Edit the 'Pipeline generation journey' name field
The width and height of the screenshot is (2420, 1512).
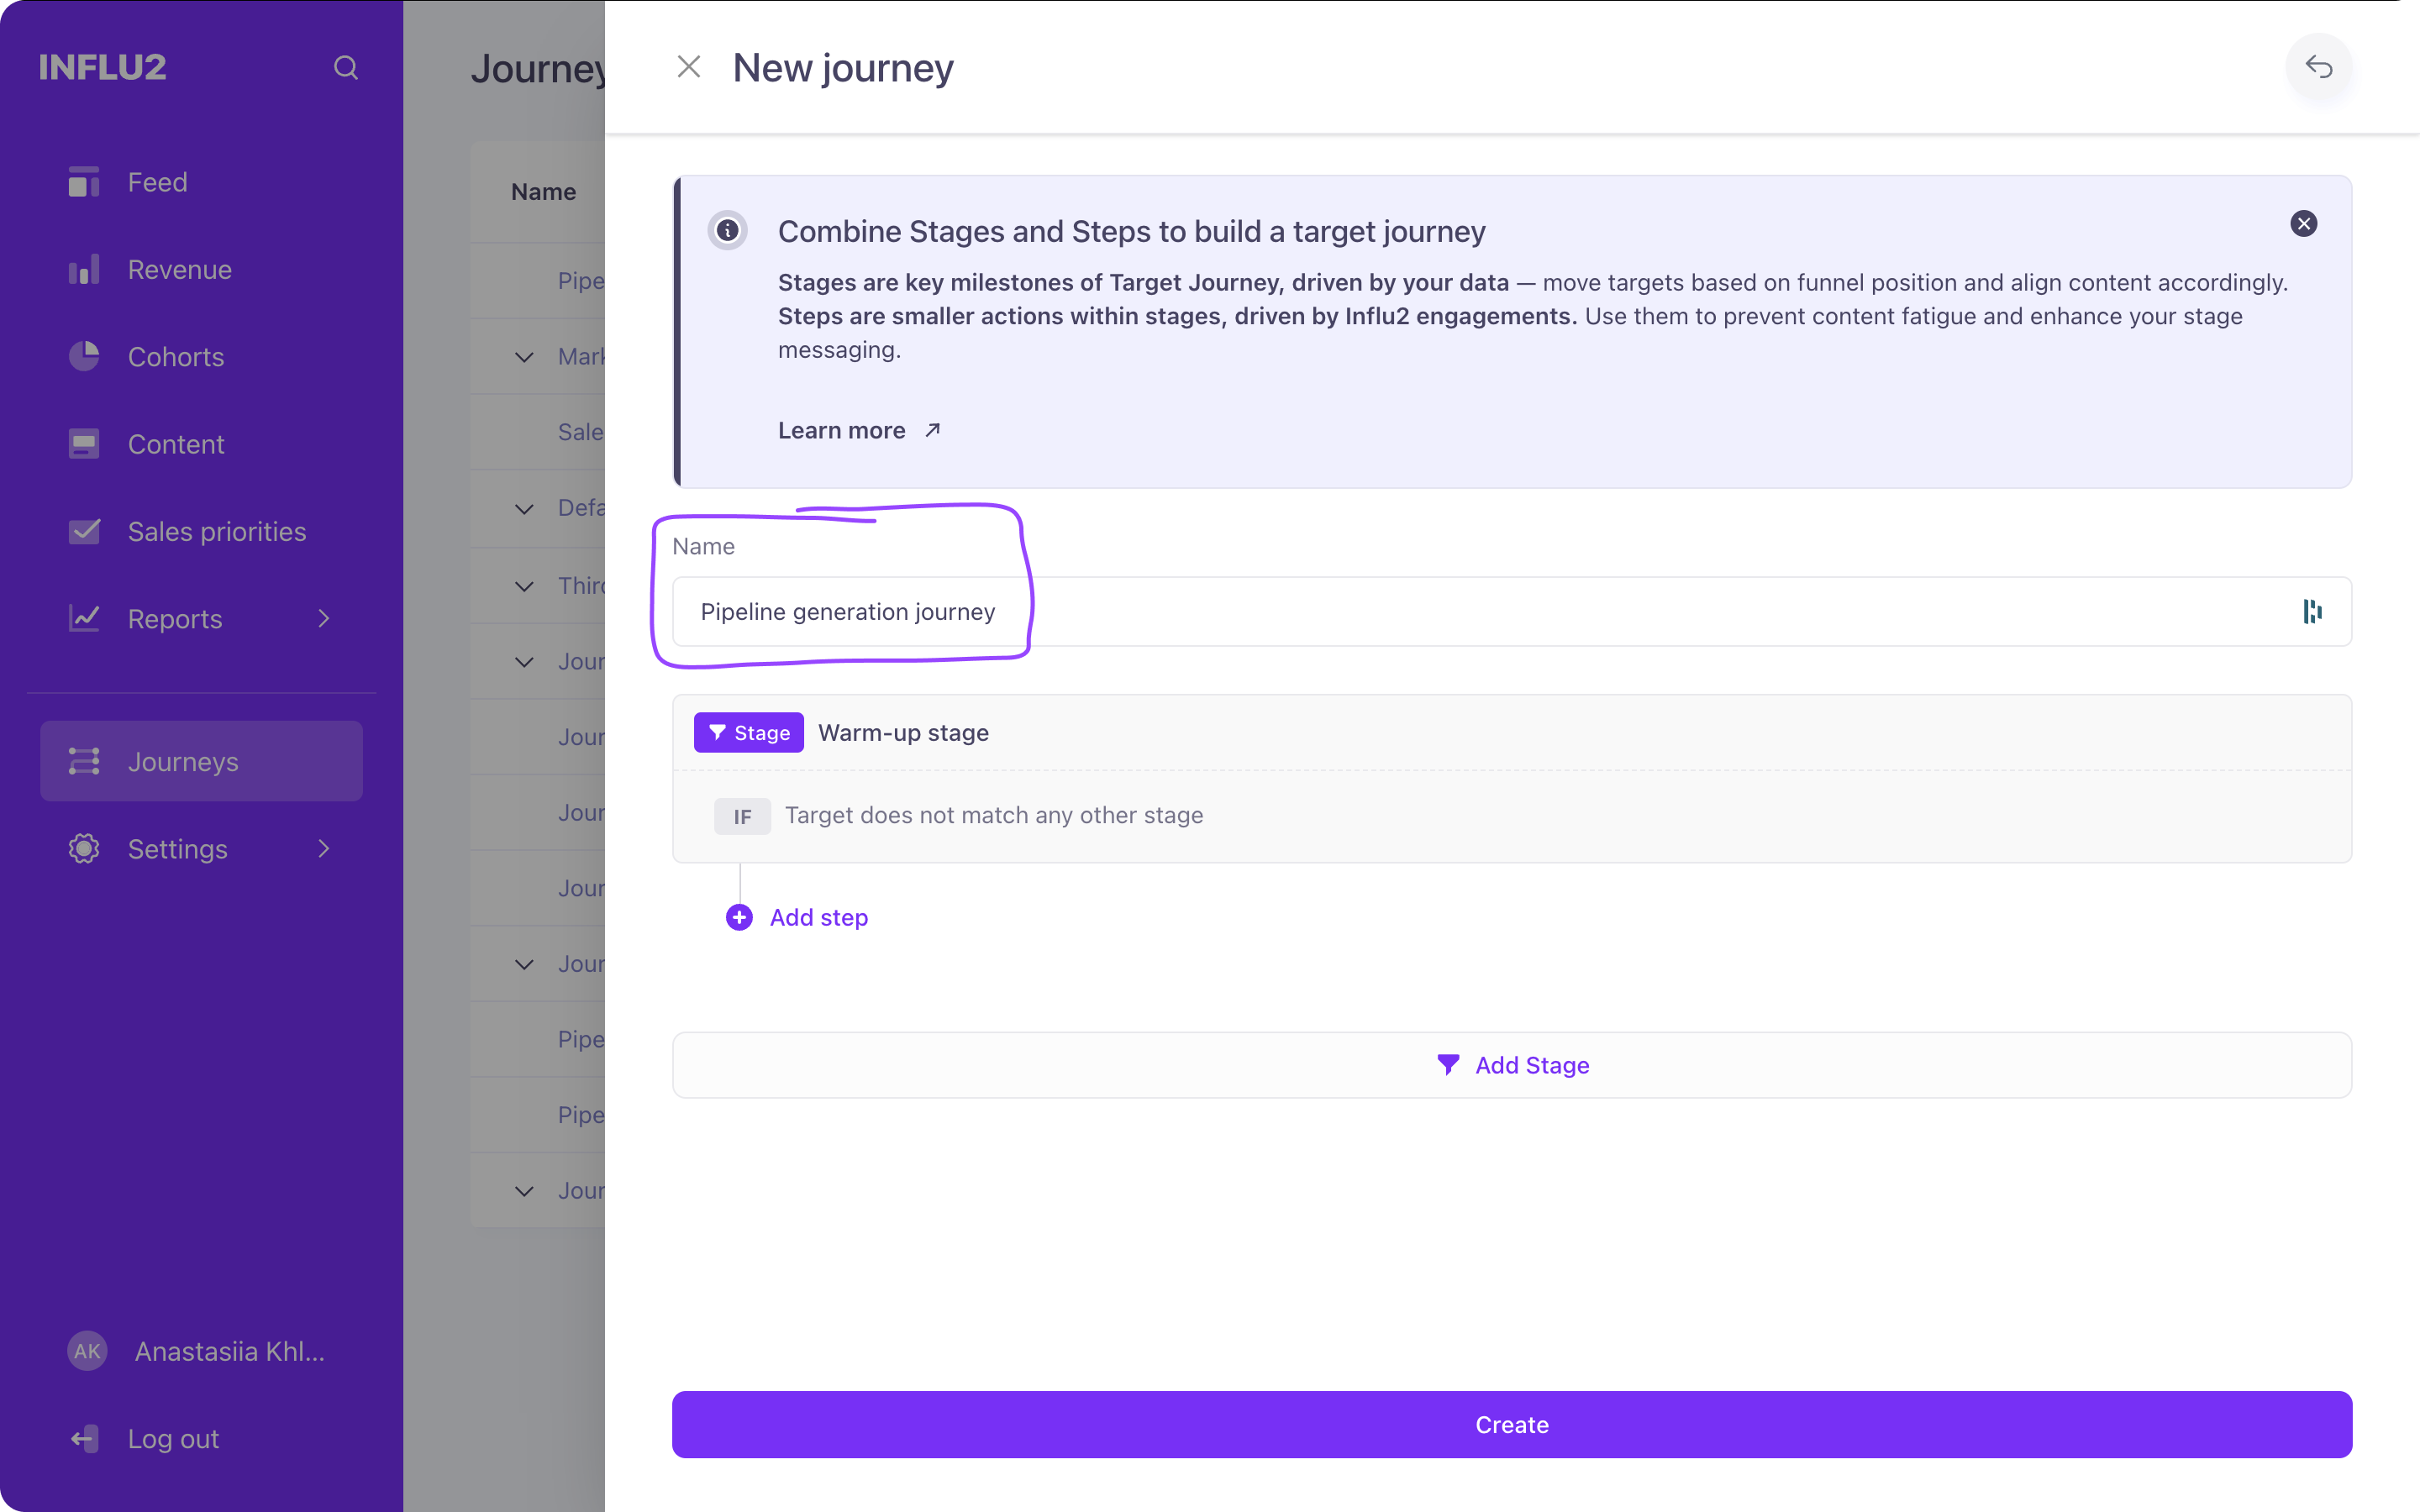coord(847,611)
